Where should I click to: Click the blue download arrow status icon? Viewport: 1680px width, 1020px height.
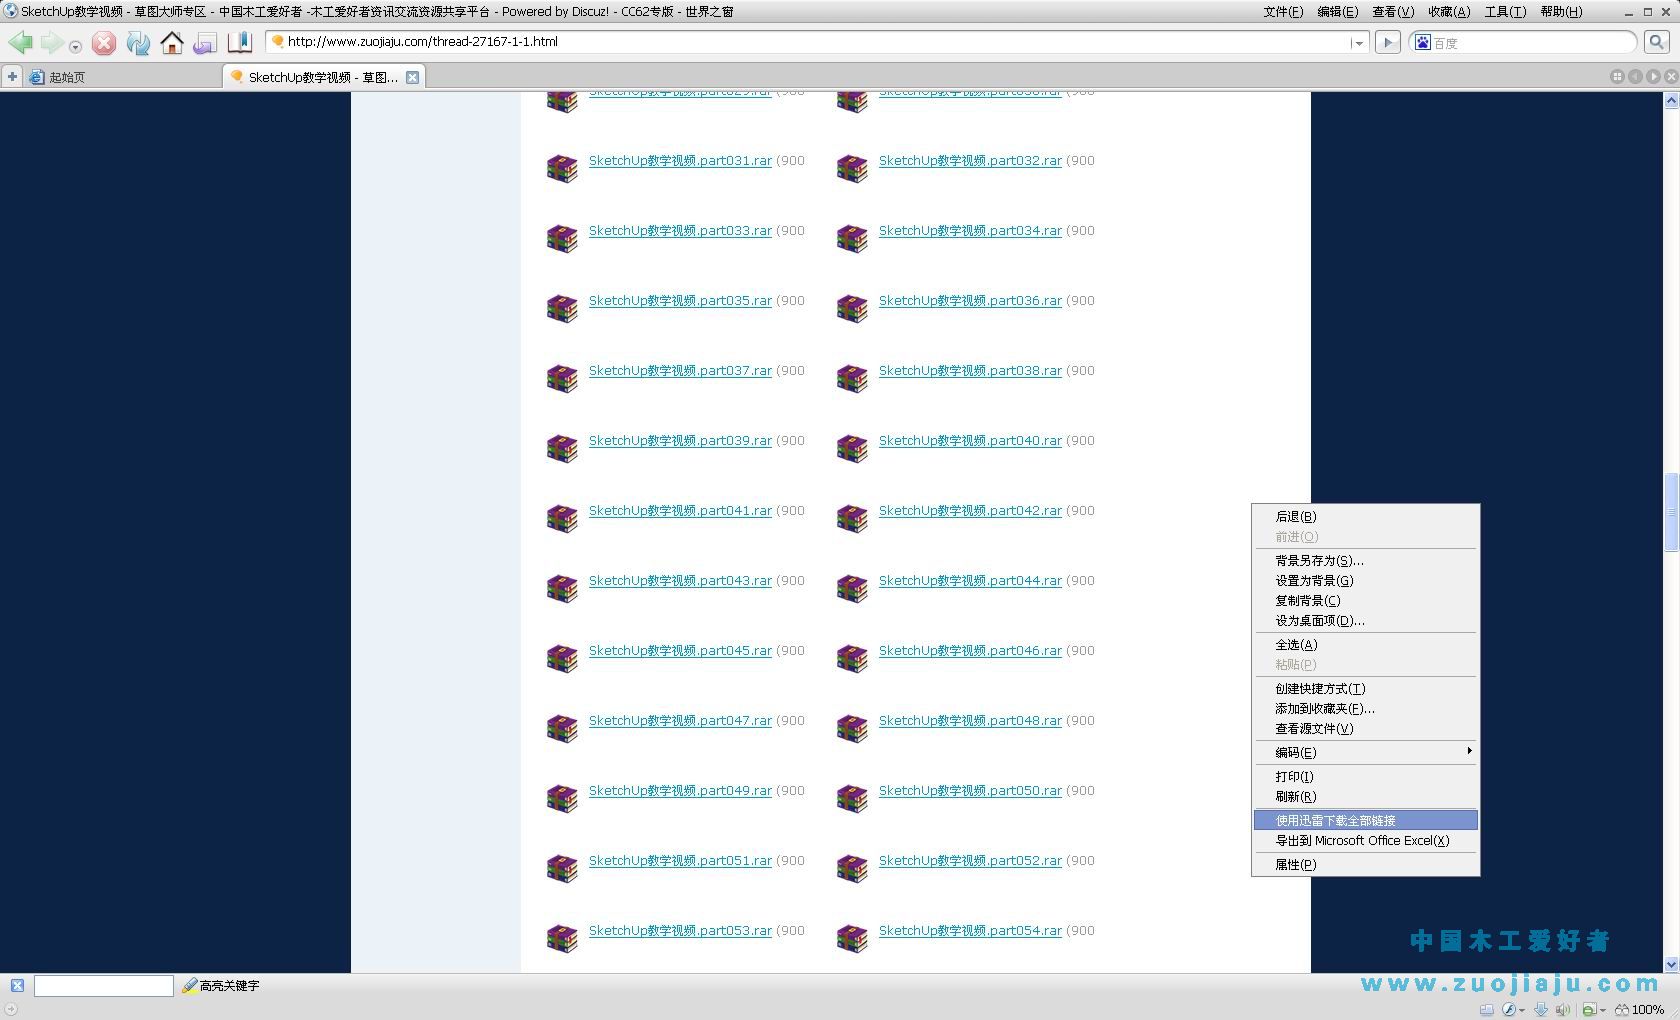coord(1542,1010)
